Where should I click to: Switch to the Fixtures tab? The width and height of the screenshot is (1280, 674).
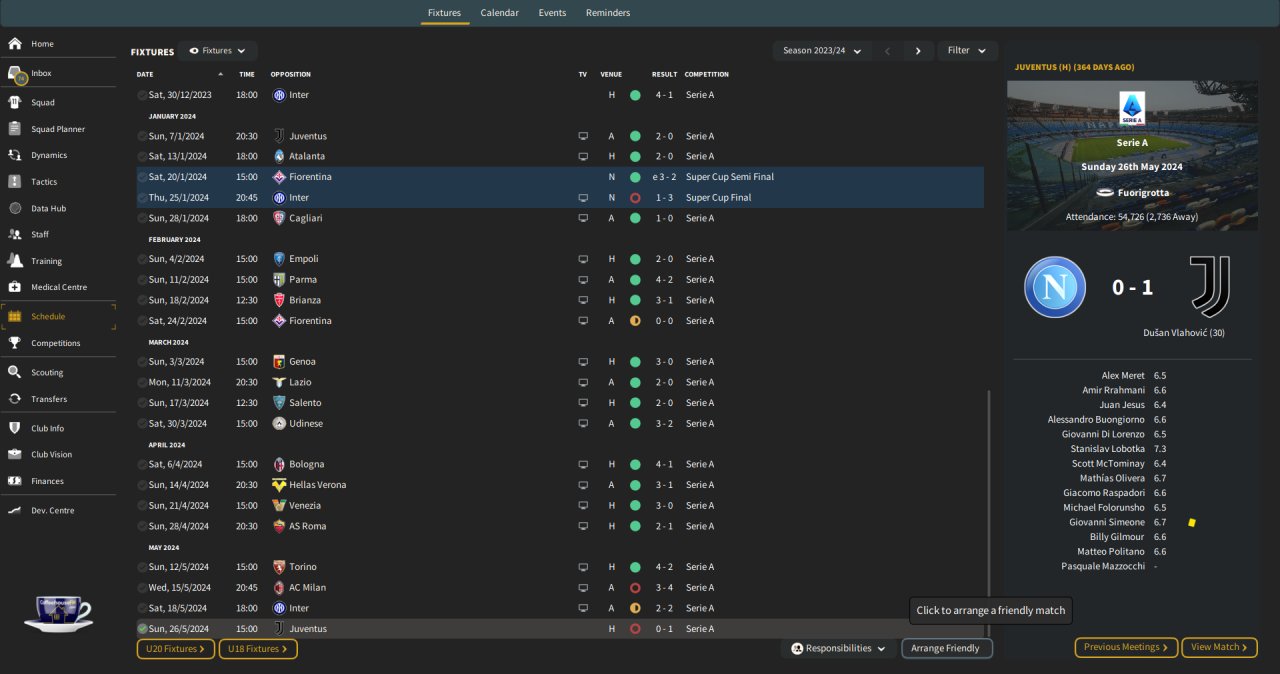[x=444, y=13]
